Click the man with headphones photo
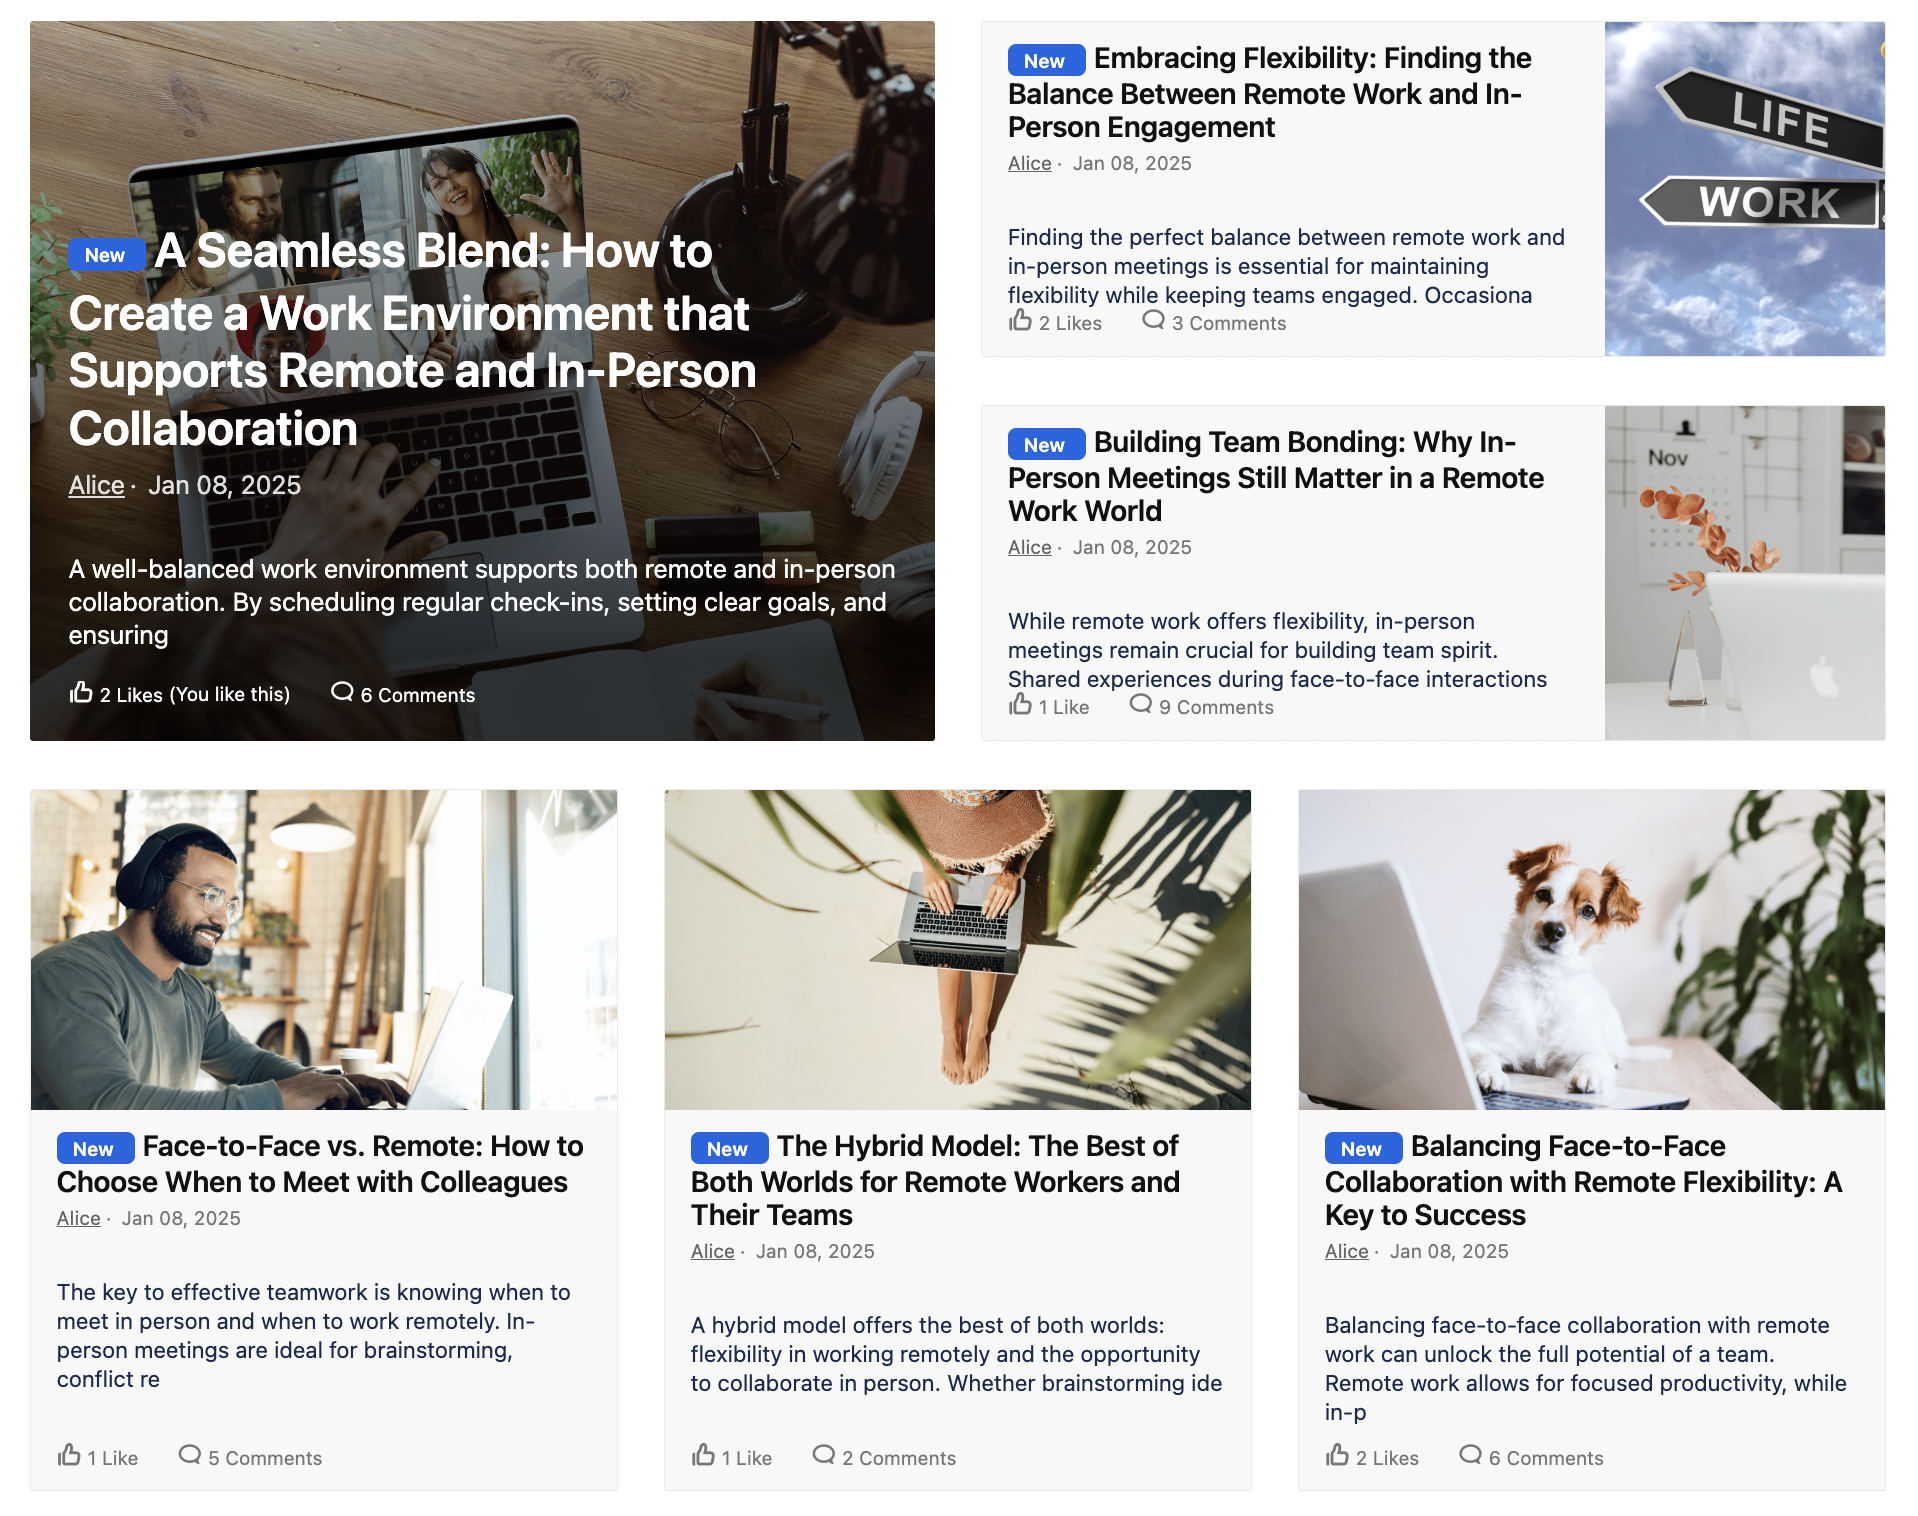1918x1516 pixels. (x=324, y=950)
